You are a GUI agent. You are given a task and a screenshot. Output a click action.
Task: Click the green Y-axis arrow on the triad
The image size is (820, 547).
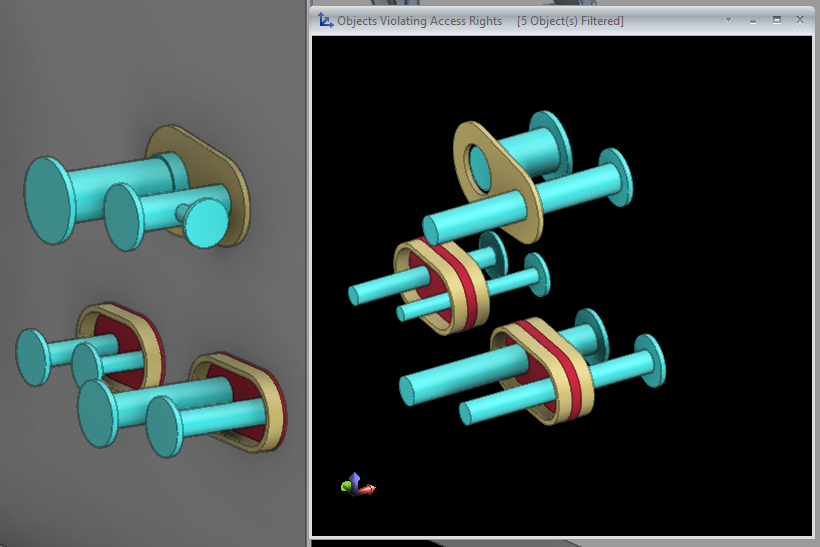tap(346, 487)
